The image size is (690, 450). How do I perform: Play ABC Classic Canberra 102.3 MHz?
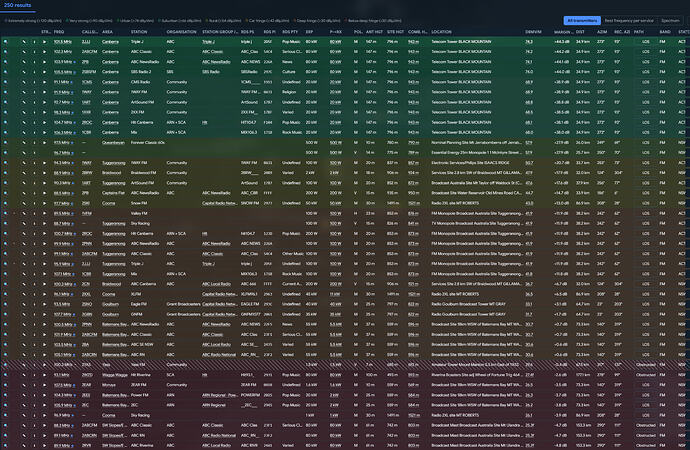coord(44,52)
